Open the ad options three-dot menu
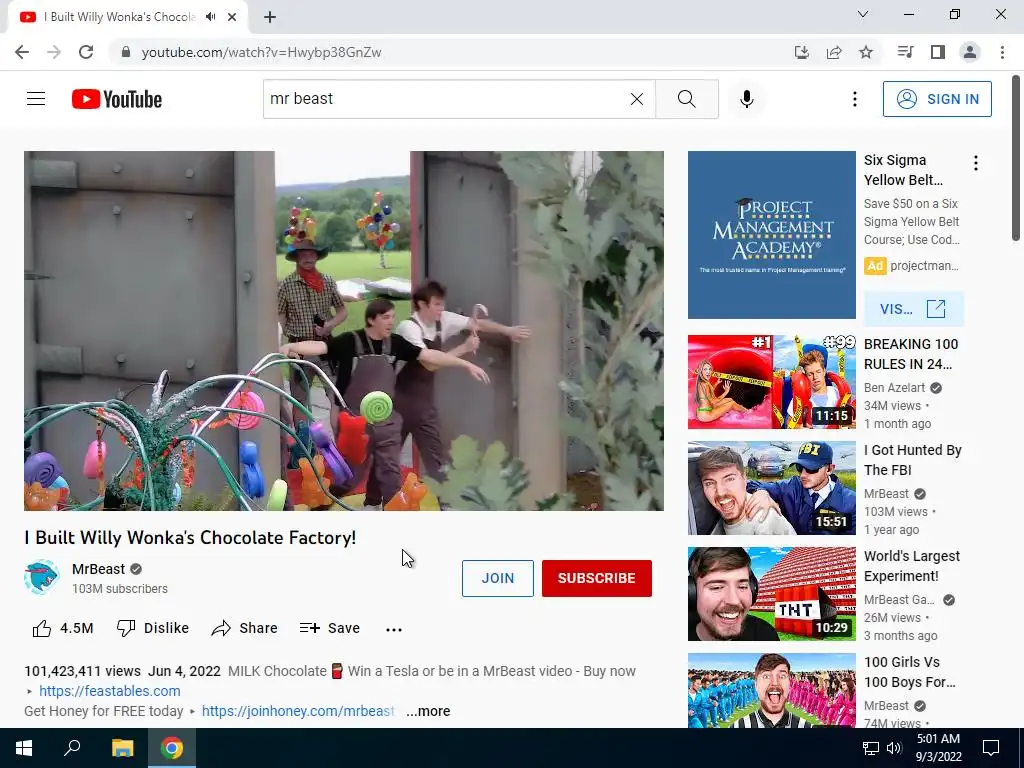 (976, 163)
